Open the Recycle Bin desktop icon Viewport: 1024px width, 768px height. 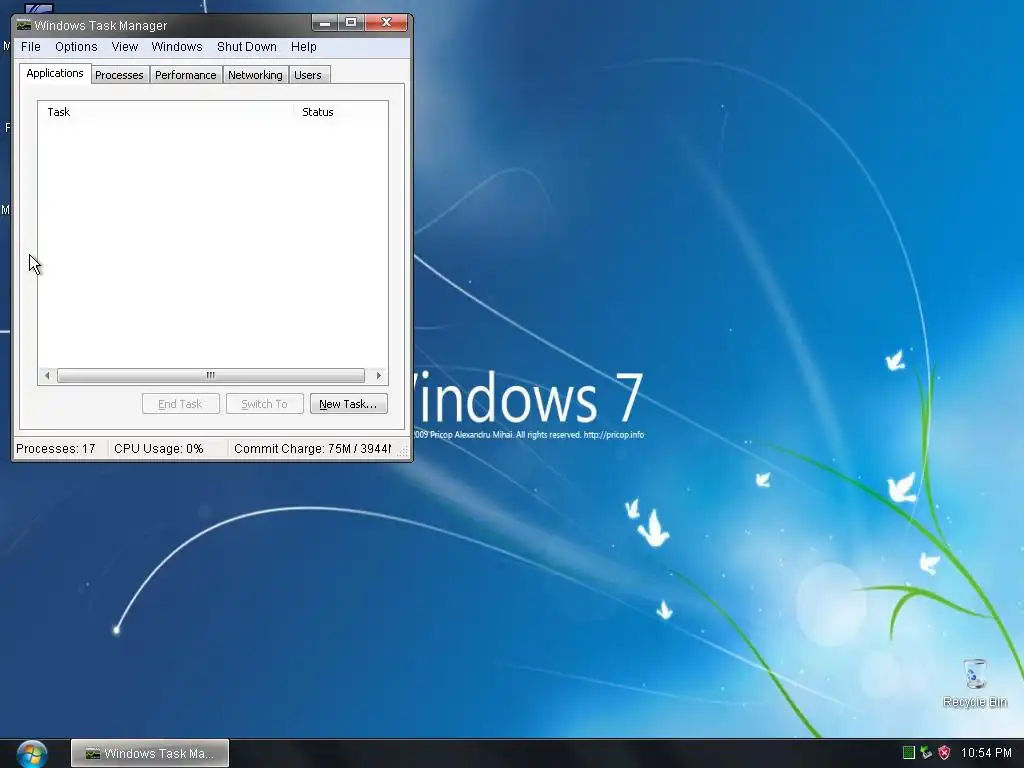[975, 683]
